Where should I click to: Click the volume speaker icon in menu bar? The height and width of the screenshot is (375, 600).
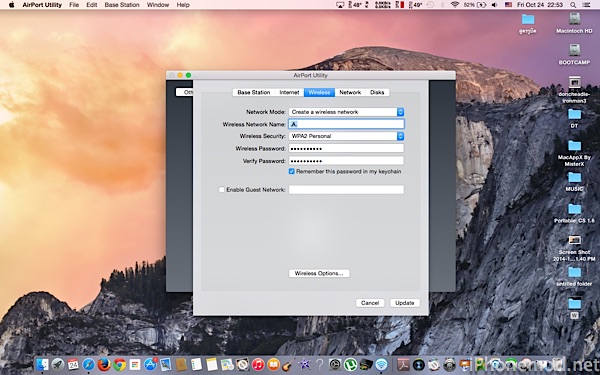tap(494, 5)
